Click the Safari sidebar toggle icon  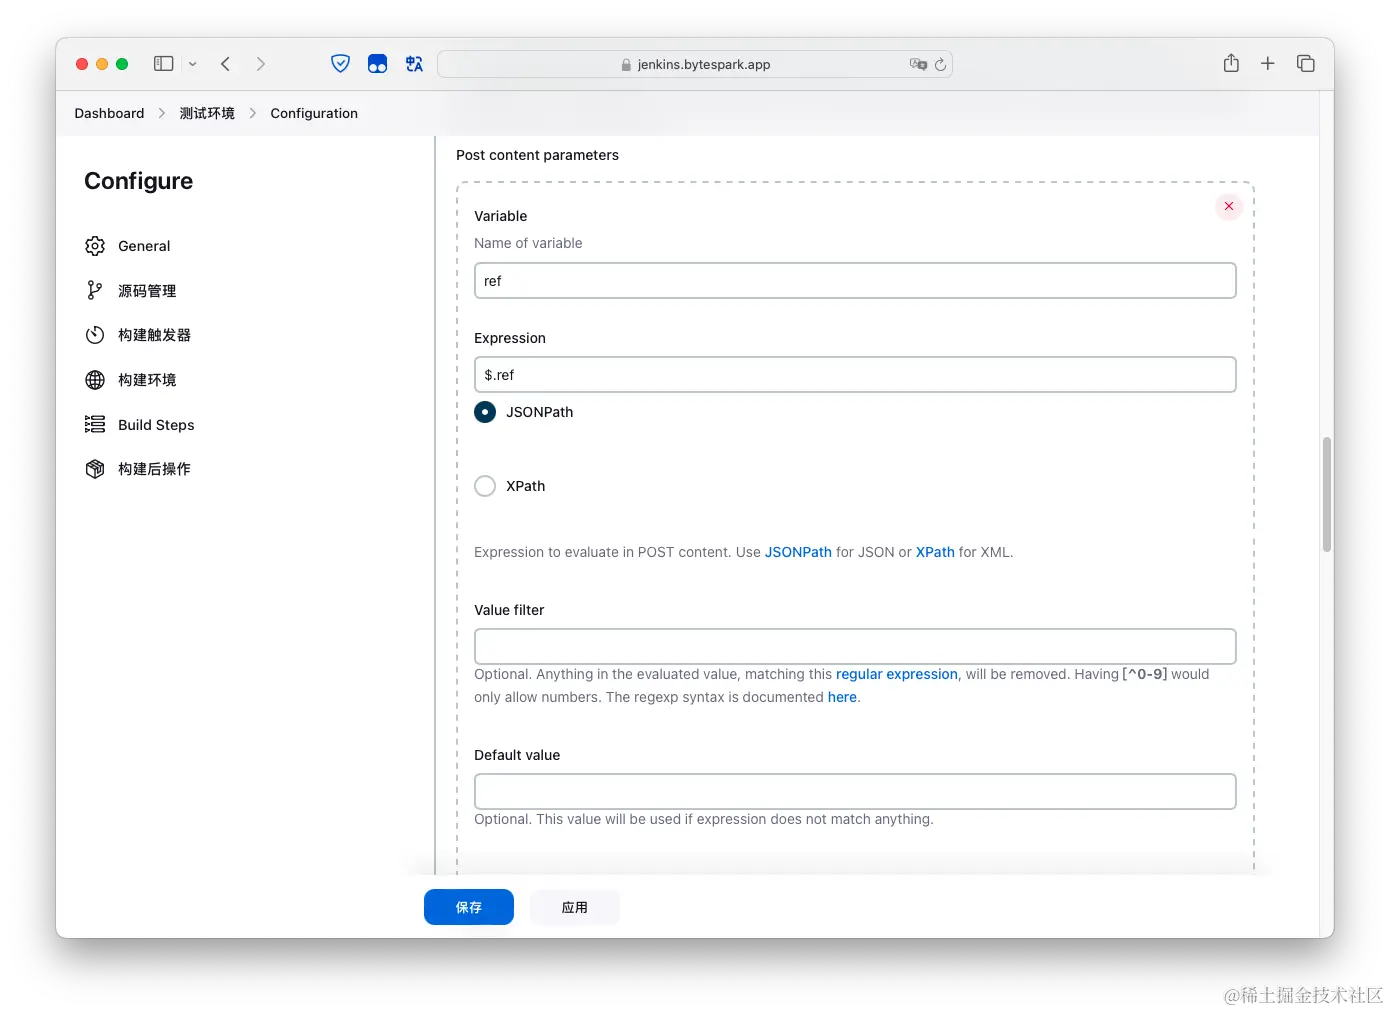(163, 64)
